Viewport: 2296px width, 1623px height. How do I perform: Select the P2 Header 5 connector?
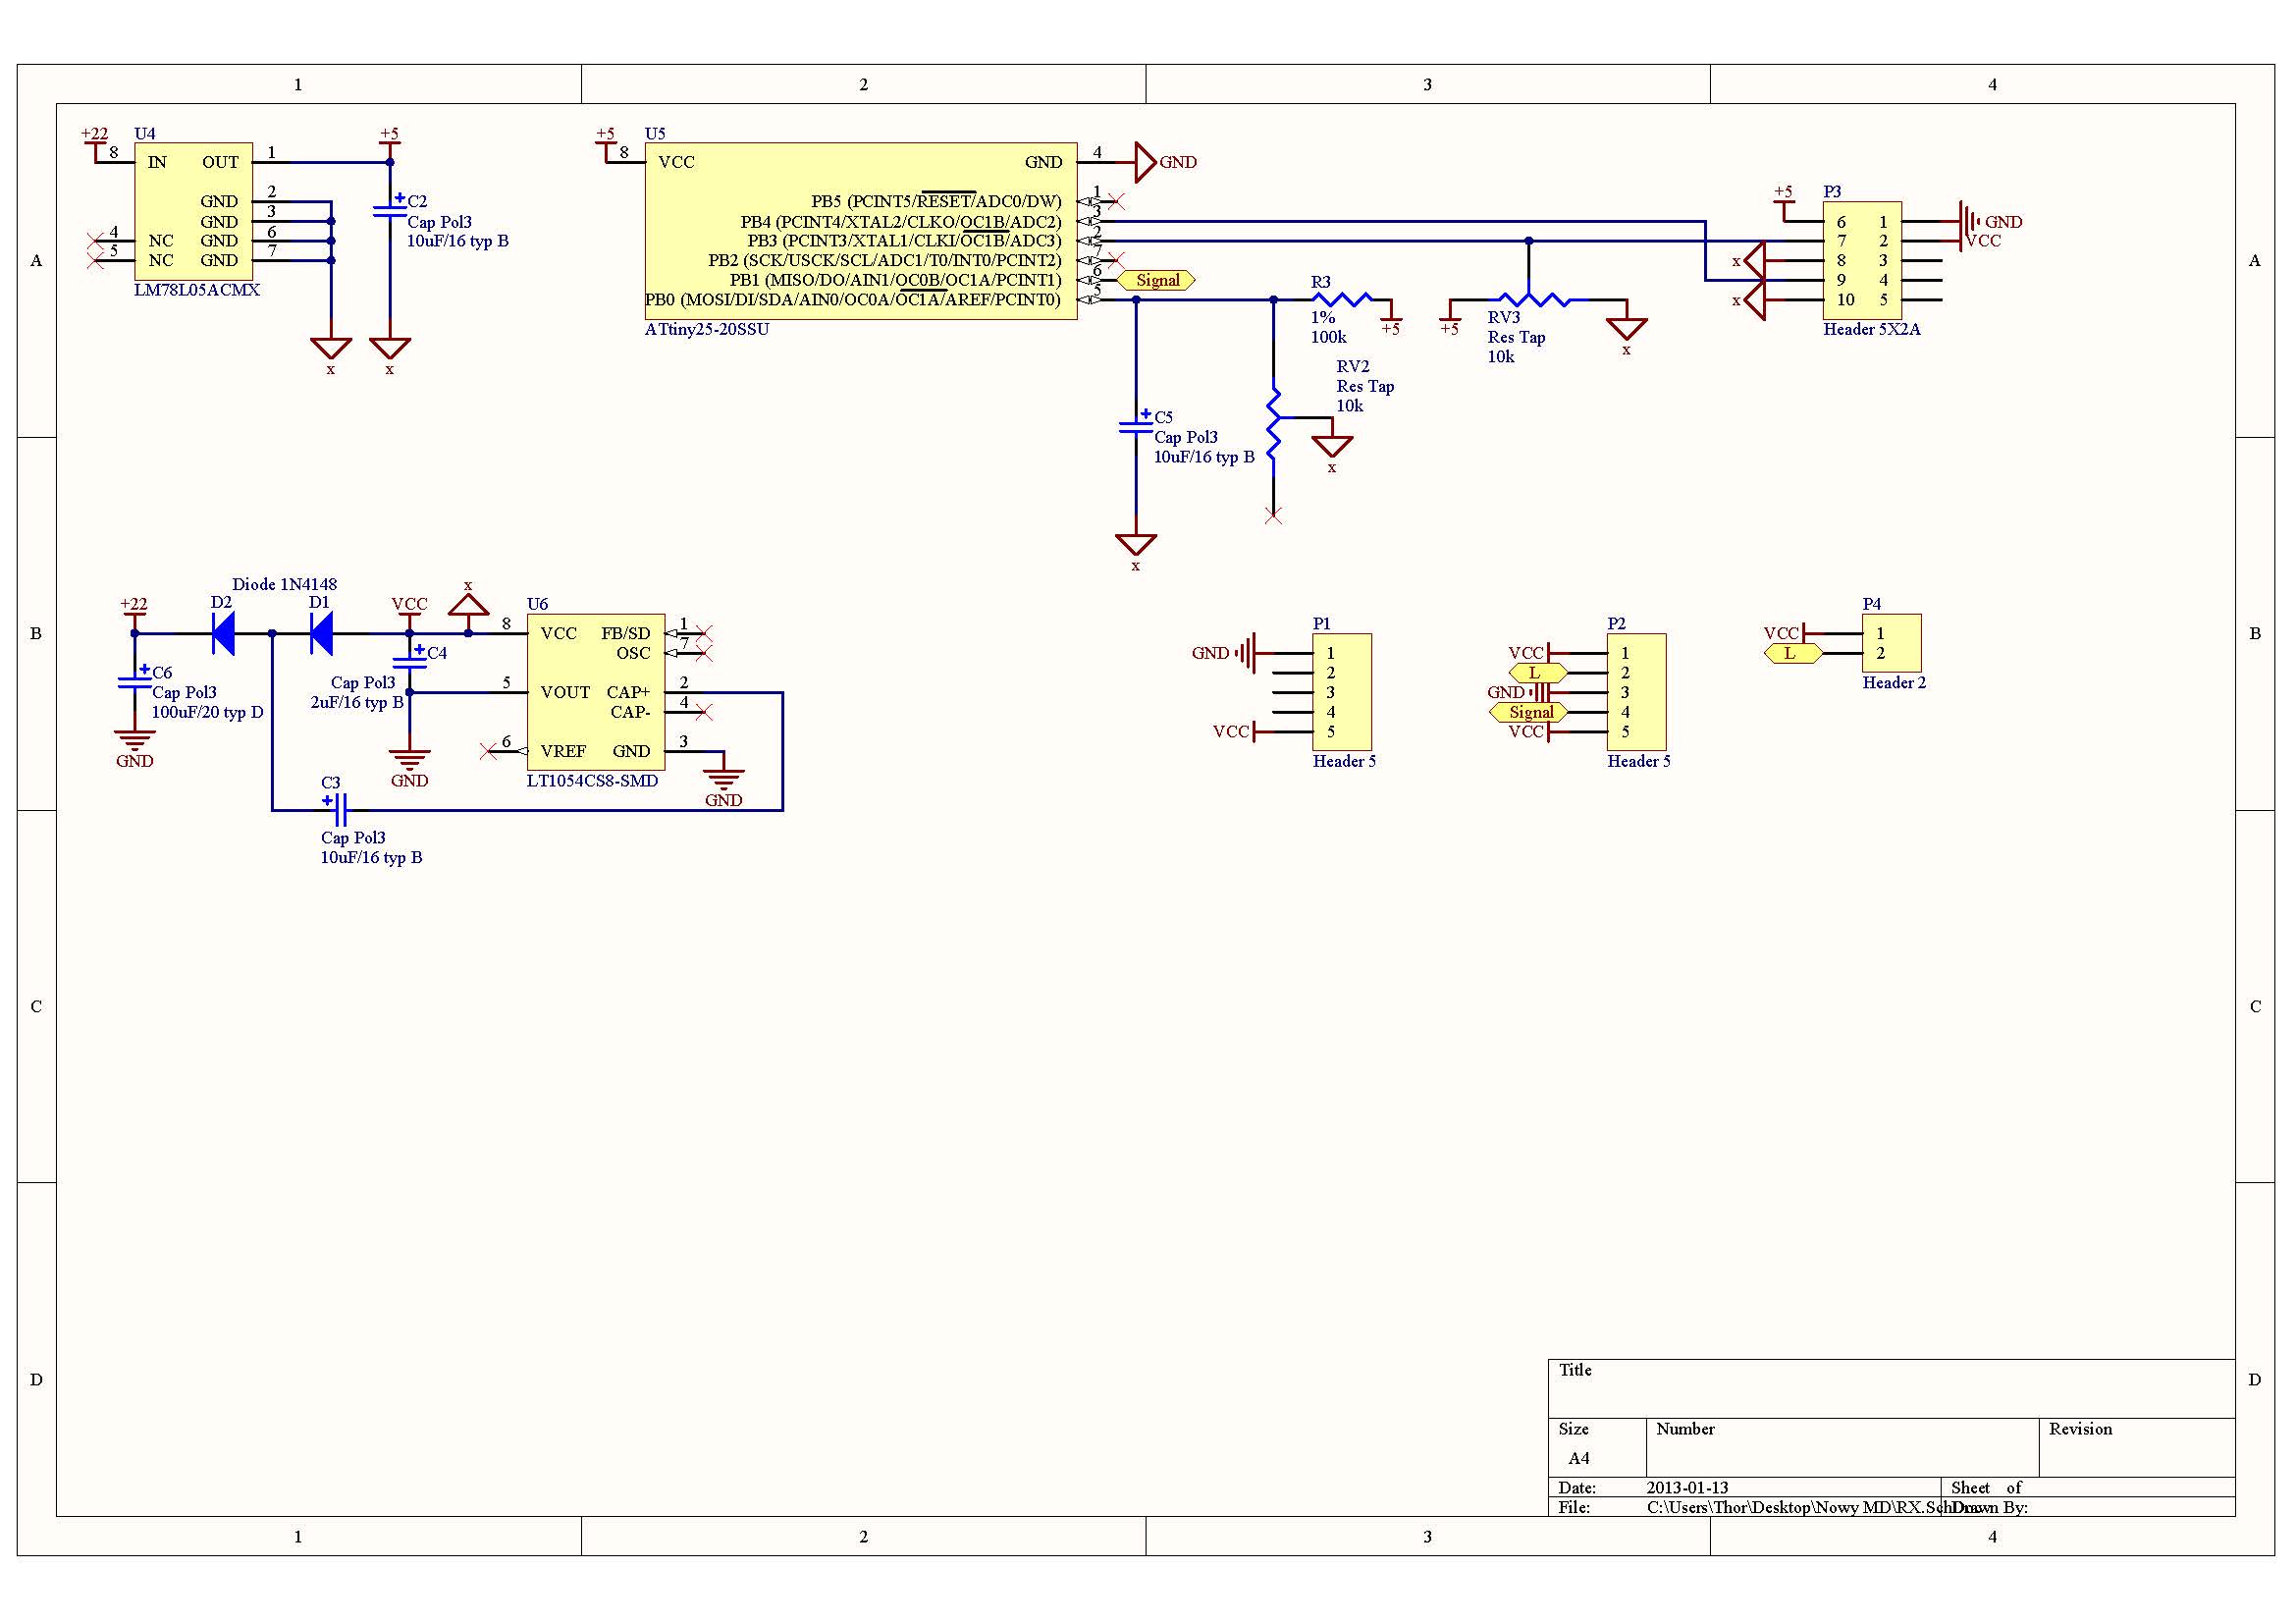(x=1636, y=692)
